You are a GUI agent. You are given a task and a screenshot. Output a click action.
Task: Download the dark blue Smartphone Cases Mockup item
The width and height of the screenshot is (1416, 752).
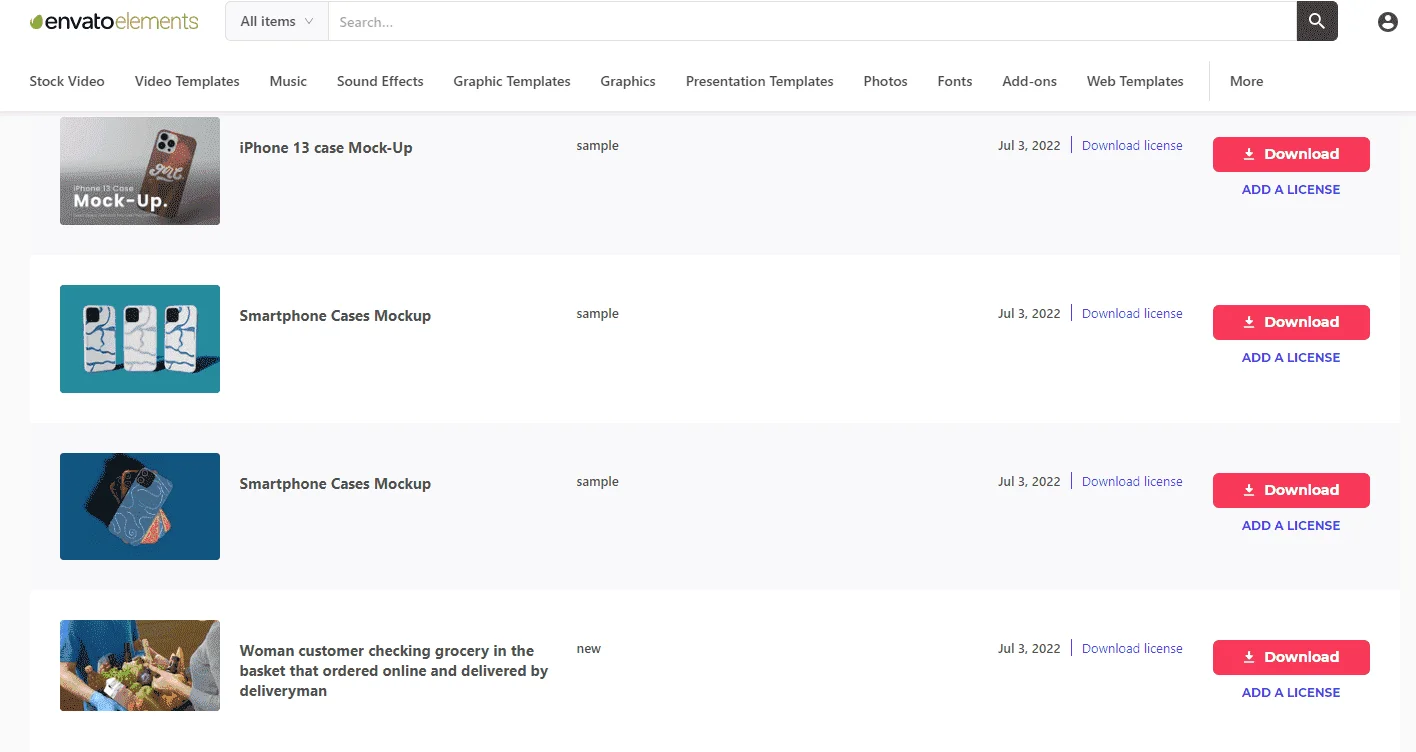1291,490
